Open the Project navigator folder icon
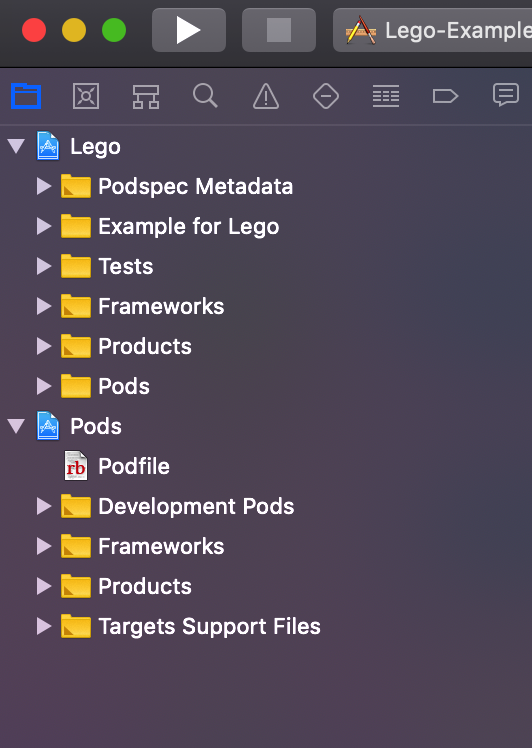 pyautogui.click(x=26, y=96)
